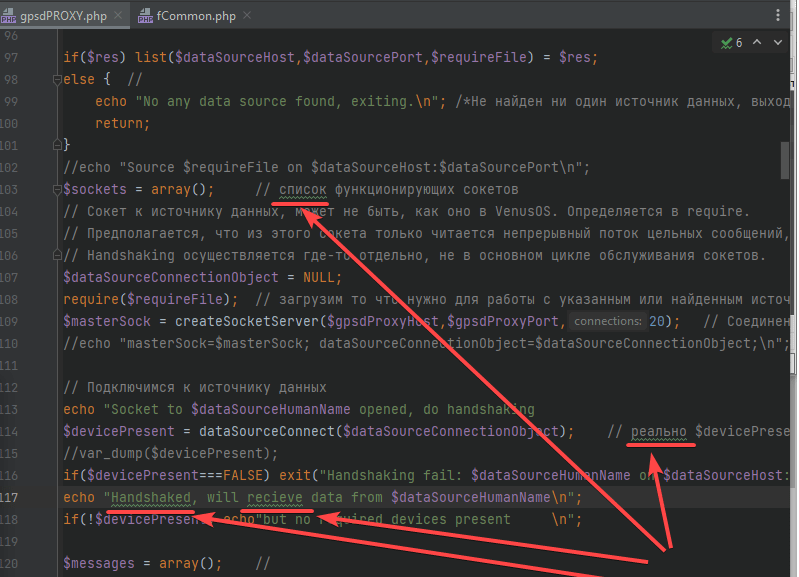This screenshot has height=577, width=799.
Task: Click line number 117 in the gutter
Action: click(x=9, y=497)
